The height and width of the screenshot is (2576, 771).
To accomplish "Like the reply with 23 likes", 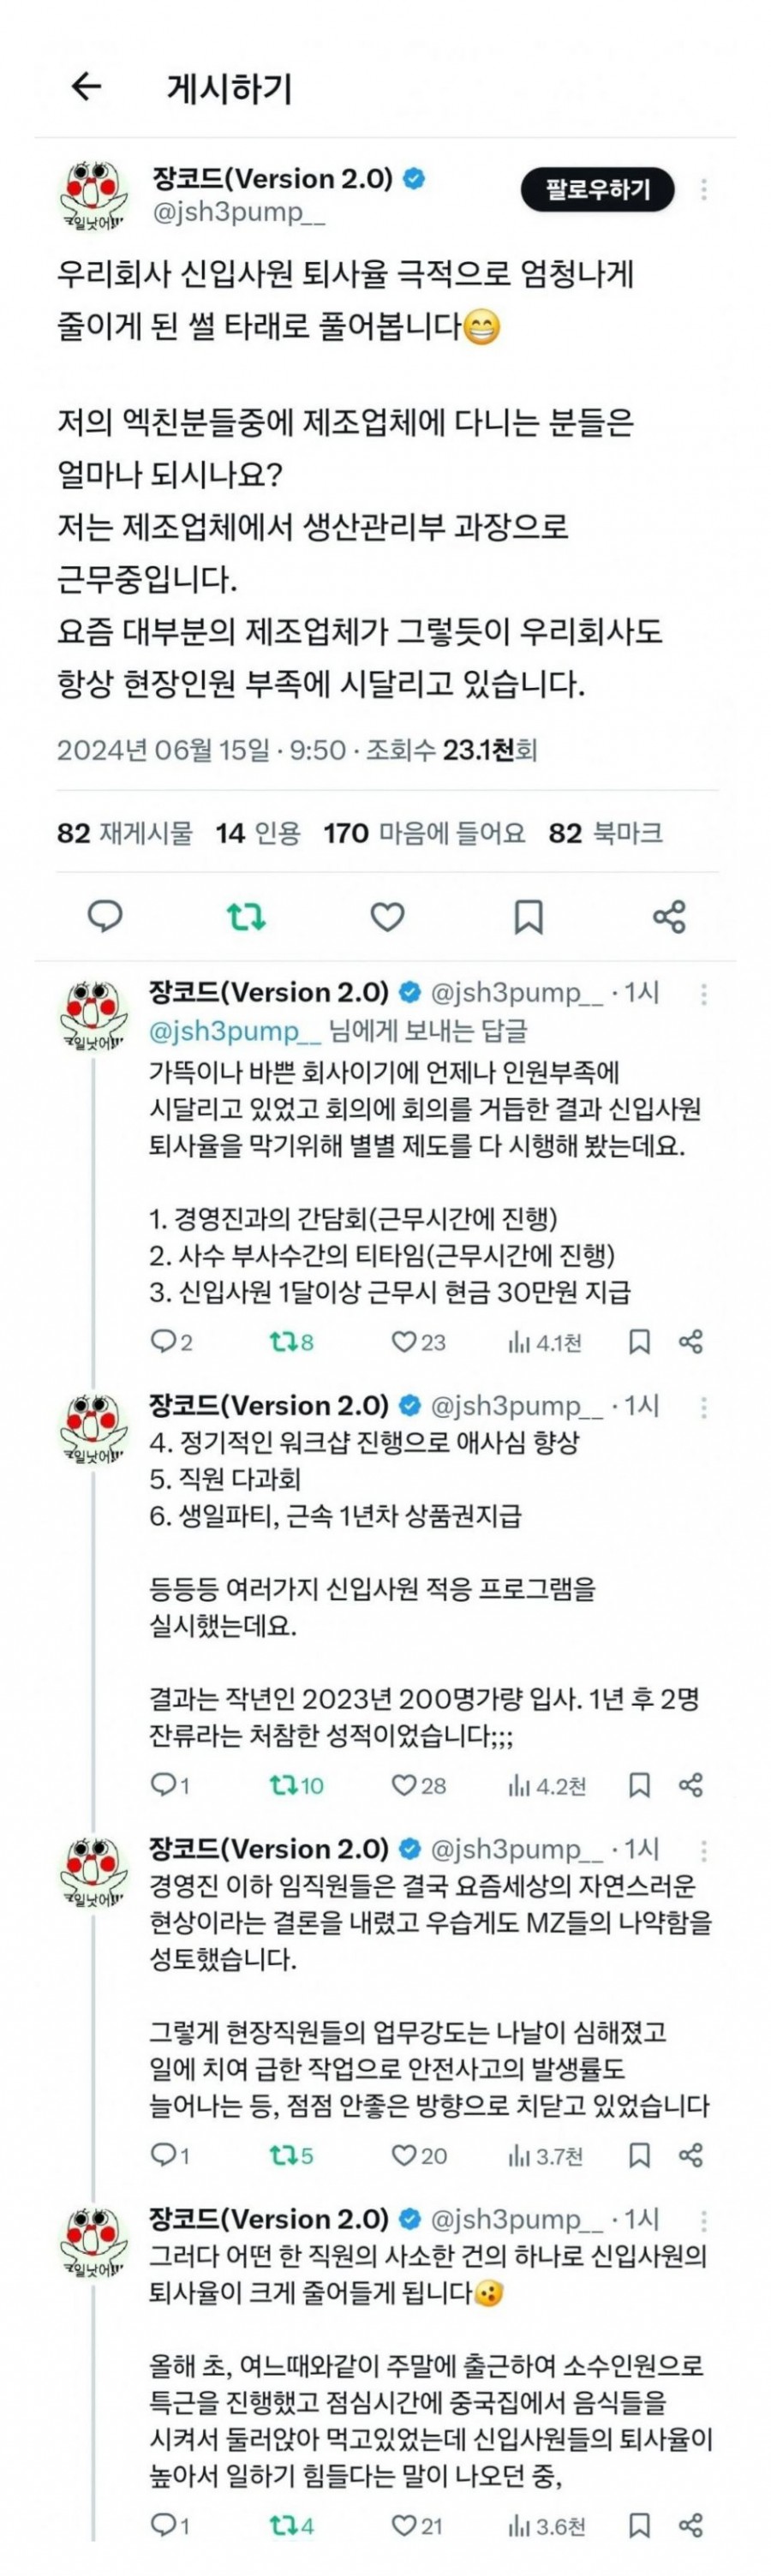I will click(418, 1342).
